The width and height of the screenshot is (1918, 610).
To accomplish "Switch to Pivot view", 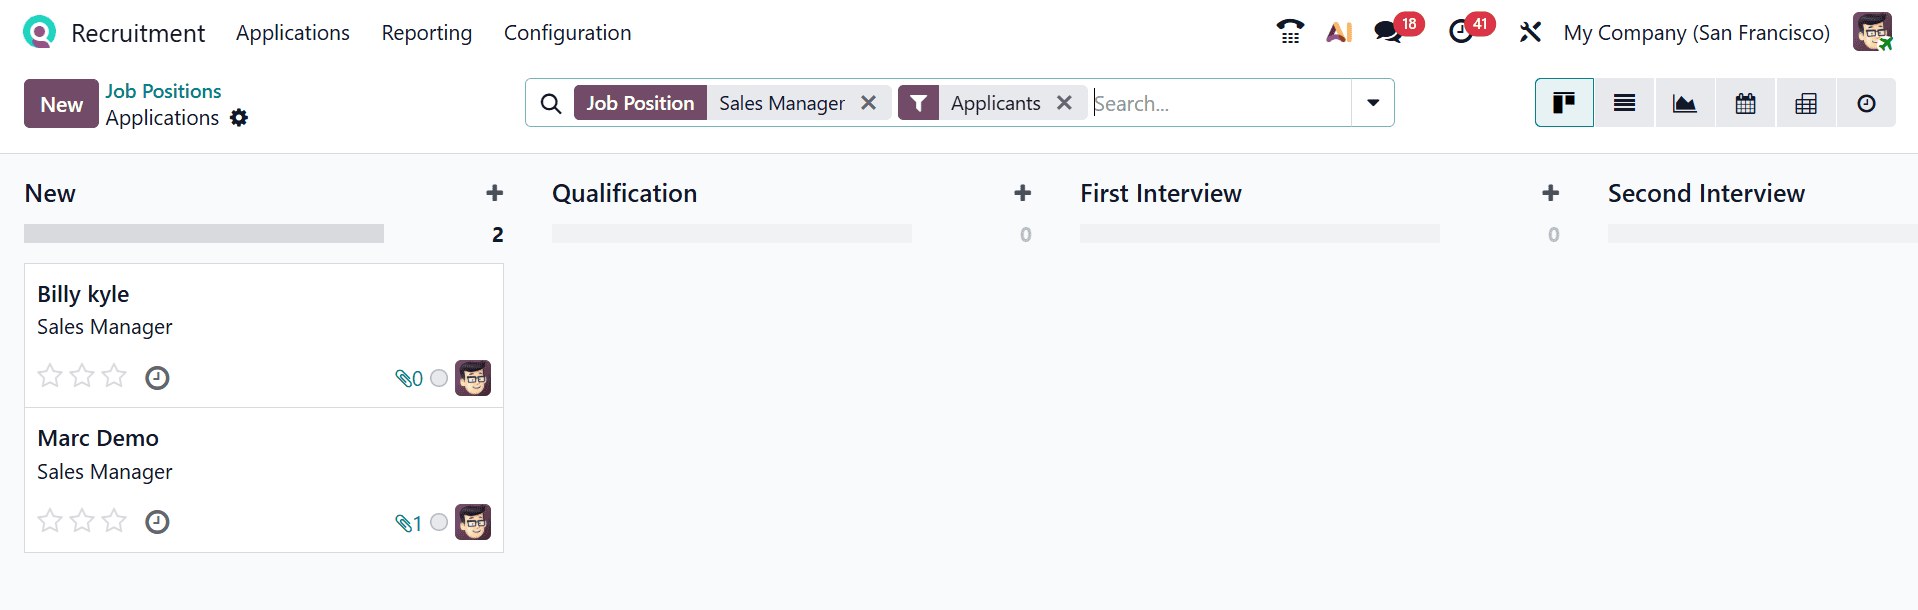I will pos(1806,103).
